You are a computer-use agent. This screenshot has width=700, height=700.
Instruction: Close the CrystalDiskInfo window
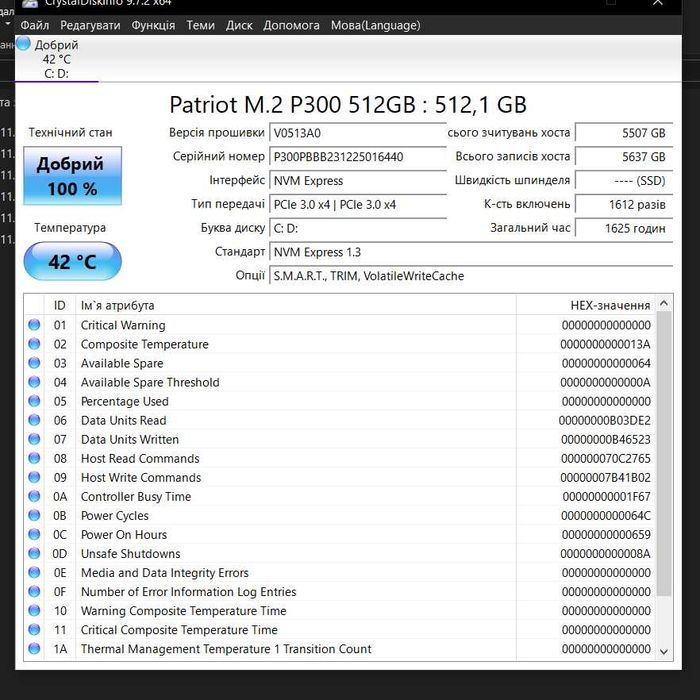coord(658,4)
